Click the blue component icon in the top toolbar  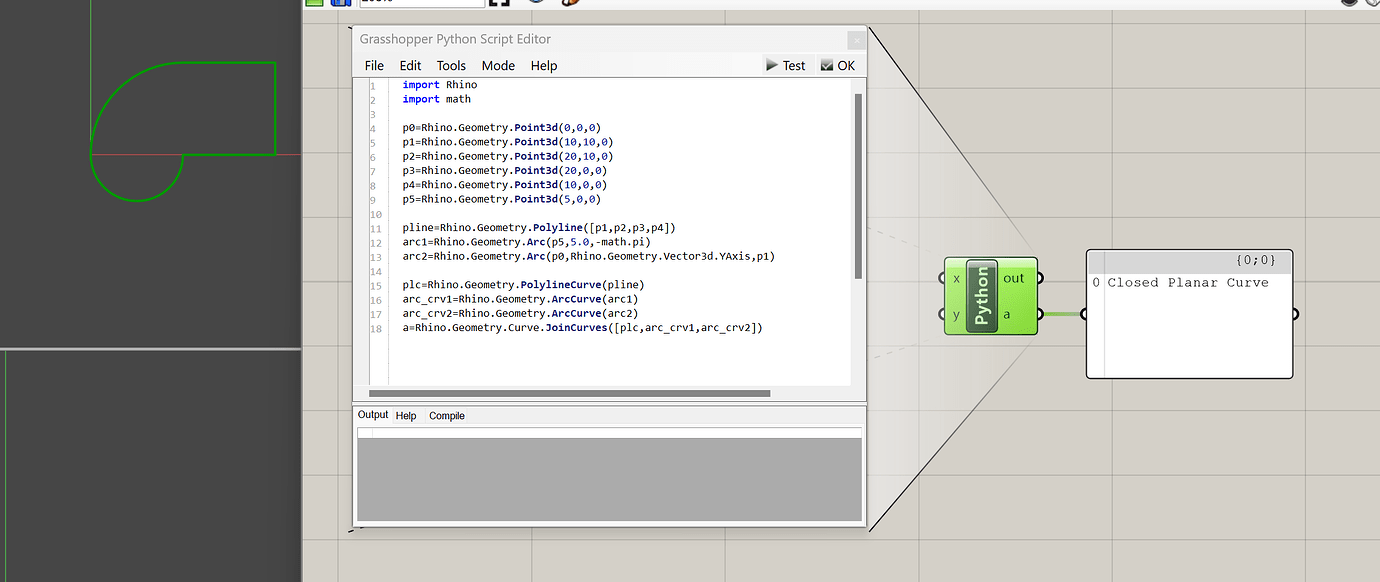(x=340, y=3)
